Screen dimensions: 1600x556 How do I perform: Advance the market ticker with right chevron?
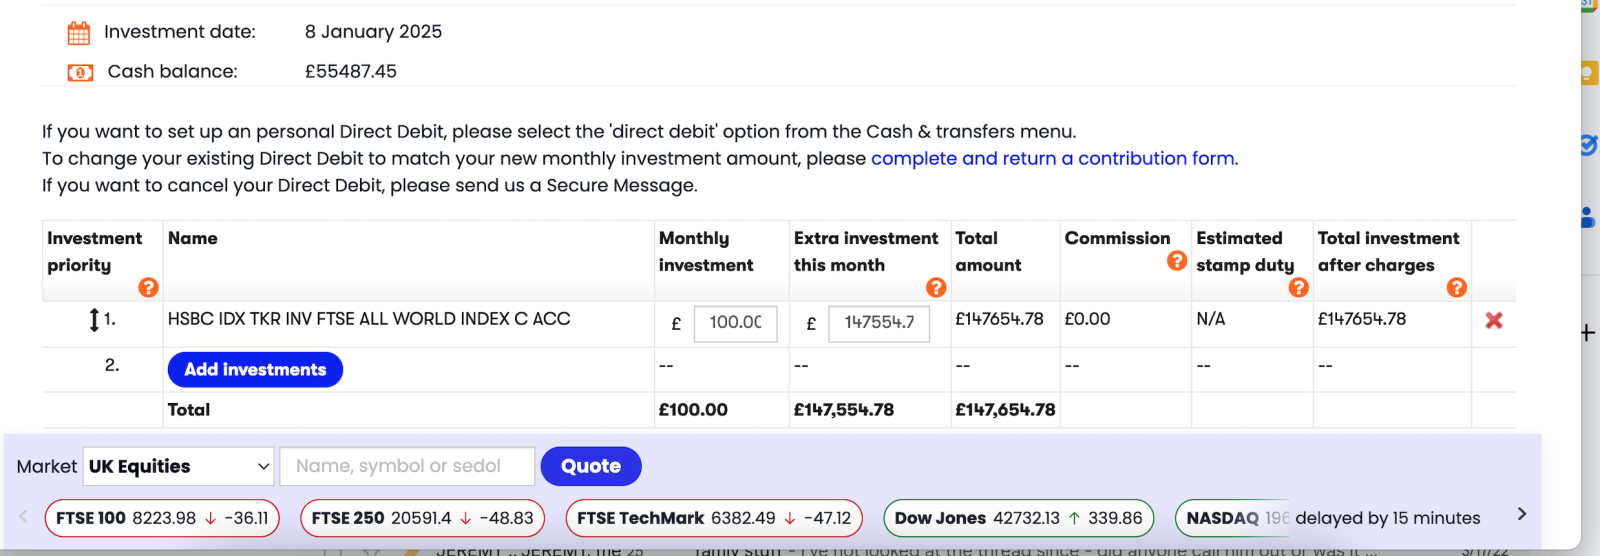[x=1522, y=514]
